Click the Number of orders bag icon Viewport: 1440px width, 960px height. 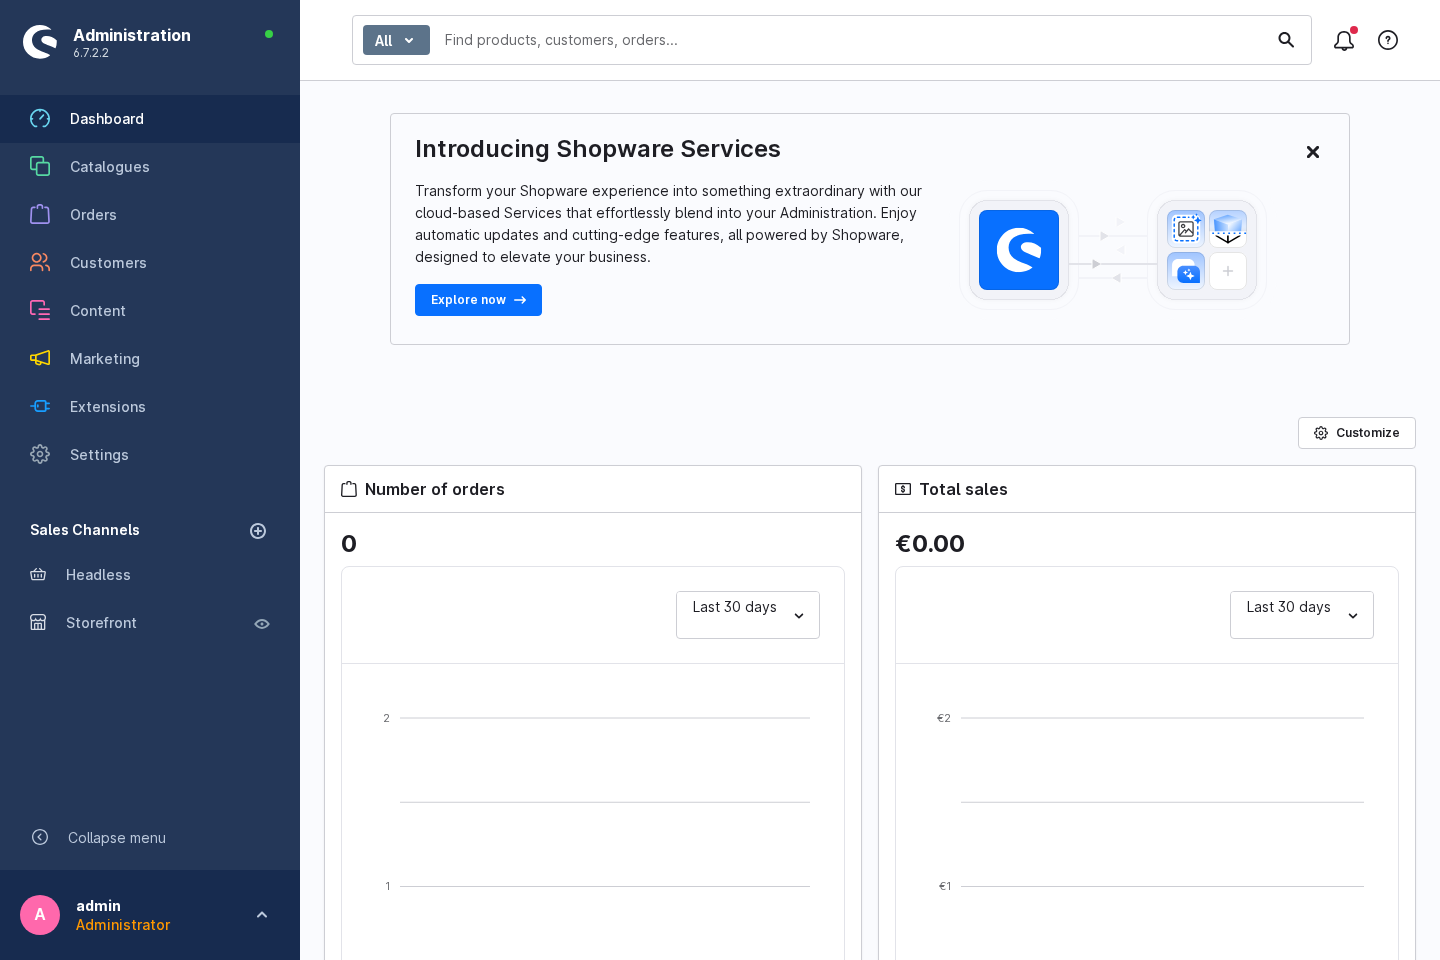coord(349,490)
